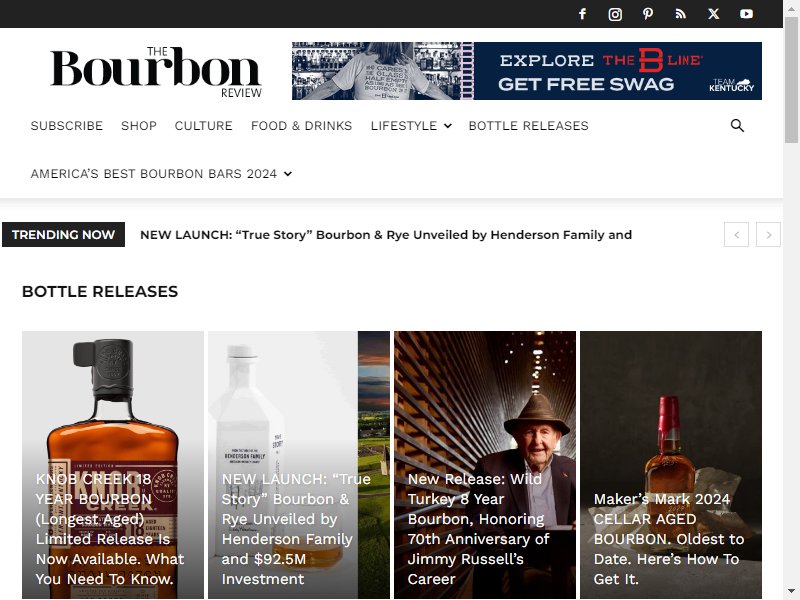This screenshot has height=600, width=800.
Task: Expand America's Best Bourbon Bars 2024 dropdown
Action: click(288, 174)
